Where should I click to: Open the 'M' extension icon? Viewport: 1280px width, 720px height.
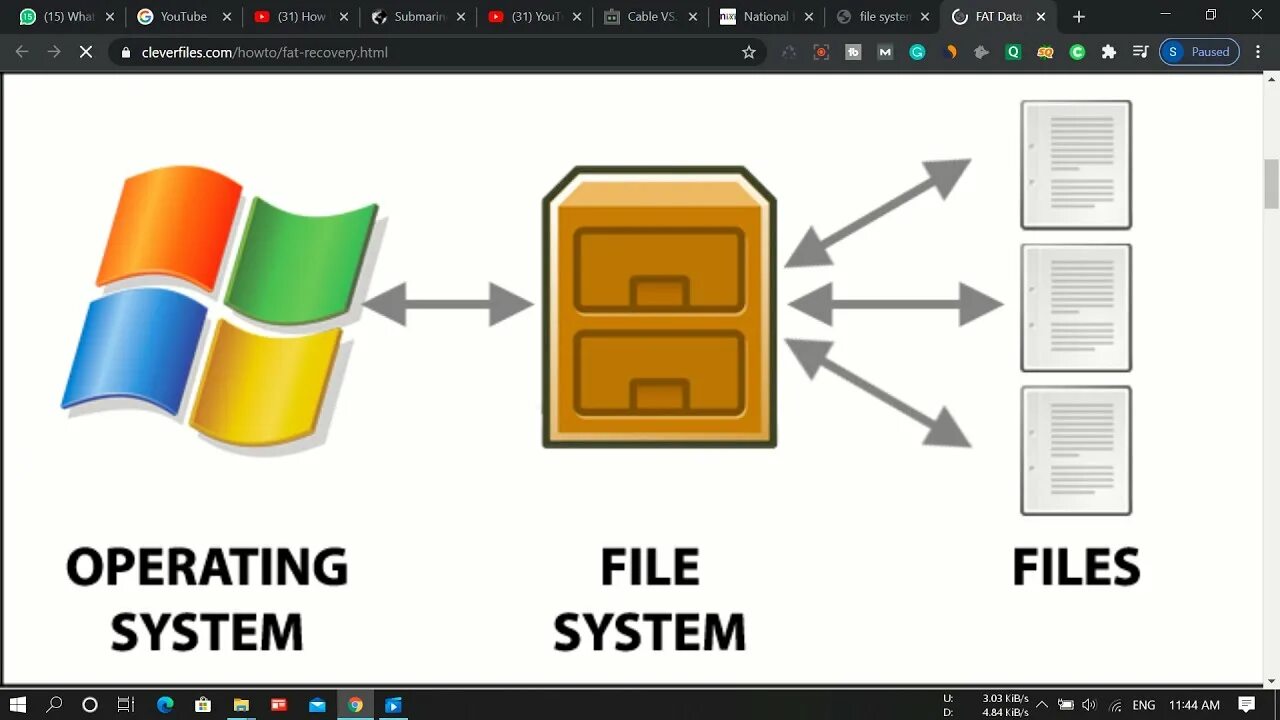(x=885, y=52)
